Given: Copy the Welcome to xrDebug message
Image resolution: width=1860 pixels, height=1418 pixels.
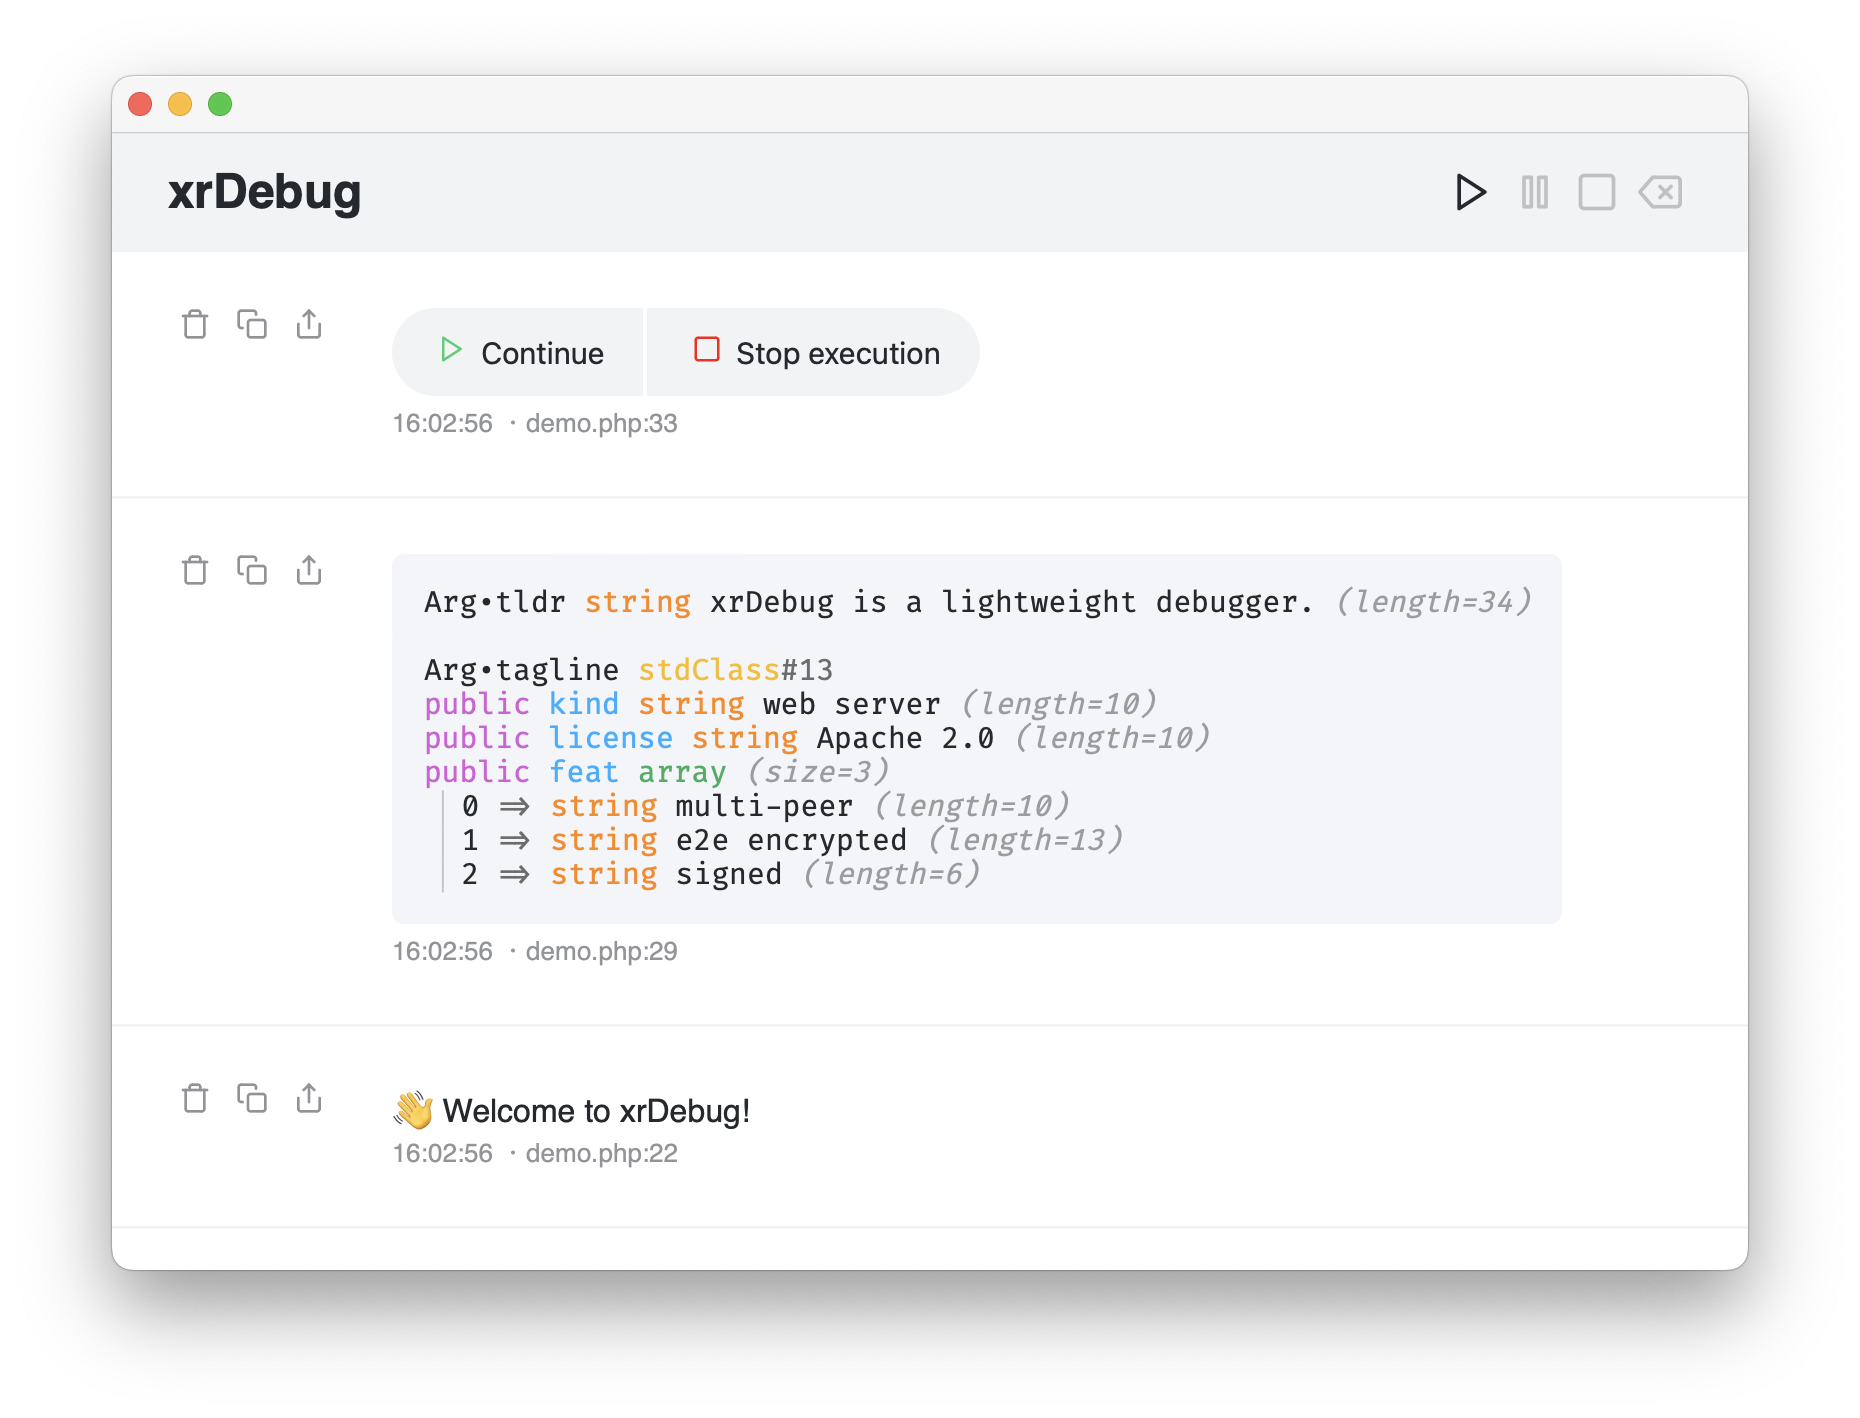Looking at the screenshot, I should 252,1098.
